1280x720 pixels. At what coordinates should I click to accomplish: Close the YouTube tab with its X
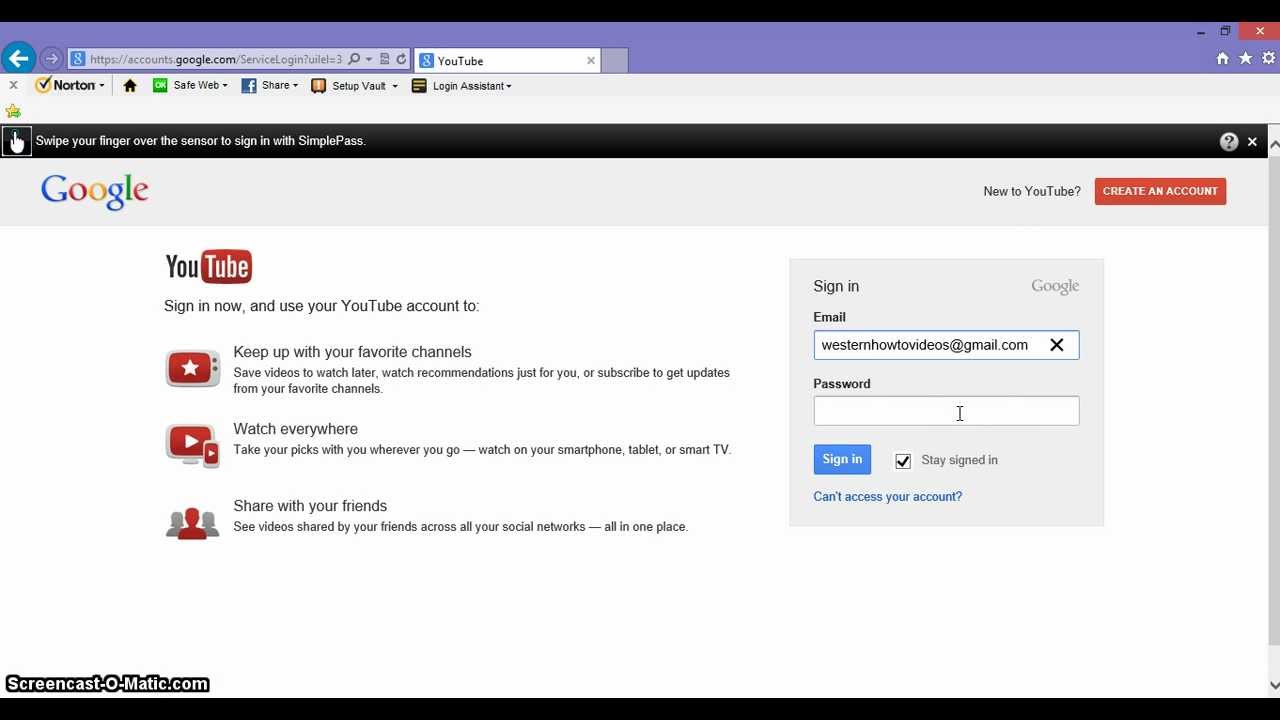[x=591, y=60]
